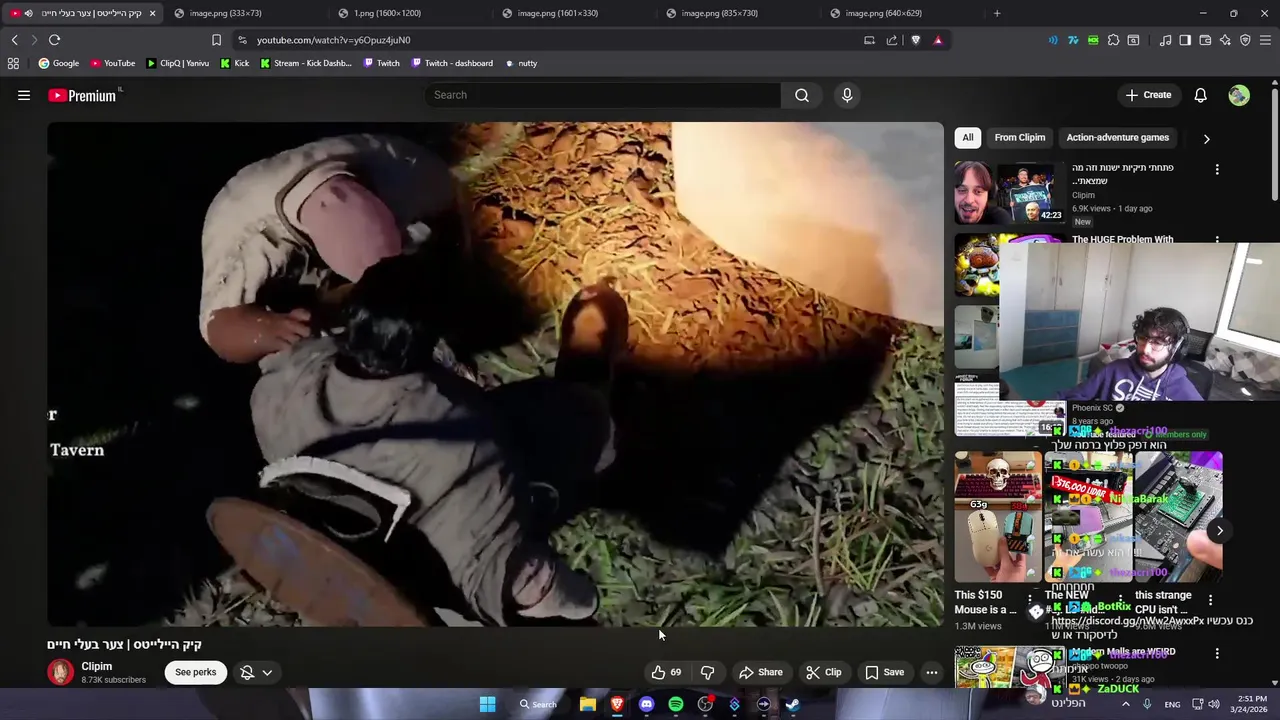Click the Clip button
Image resolution: width=1280 pixels, height=720 pixels.
coord(823,672)
